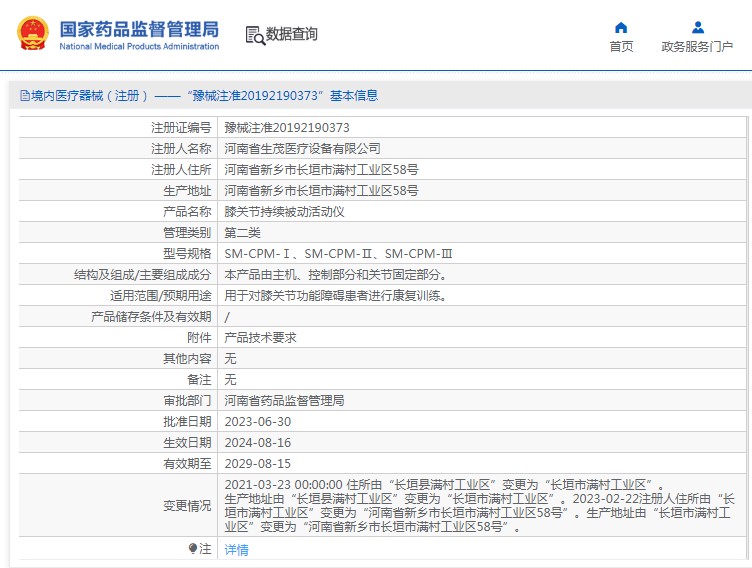Click the national emblem logo
The image size is (752, 568).
(x=33, y=34)
